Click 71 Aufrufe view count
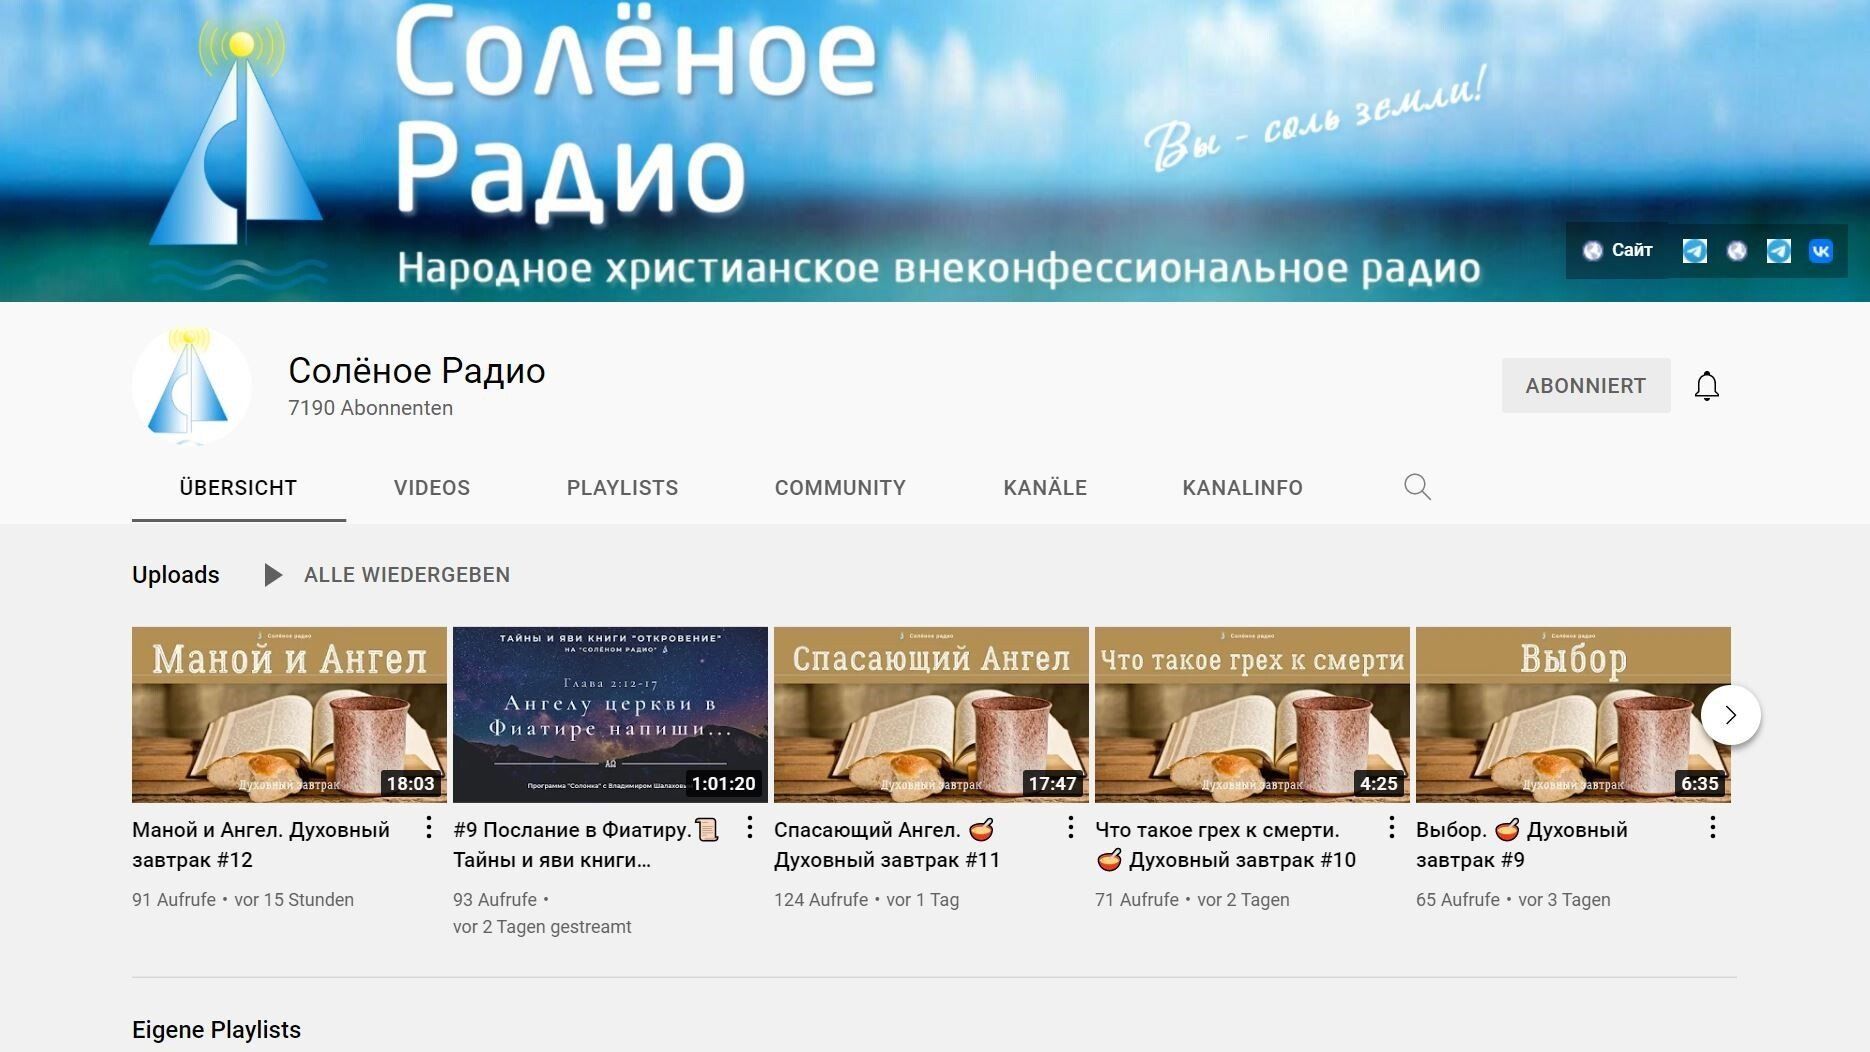The width and height of the screenshot is (1870, 1052). 1137,900
